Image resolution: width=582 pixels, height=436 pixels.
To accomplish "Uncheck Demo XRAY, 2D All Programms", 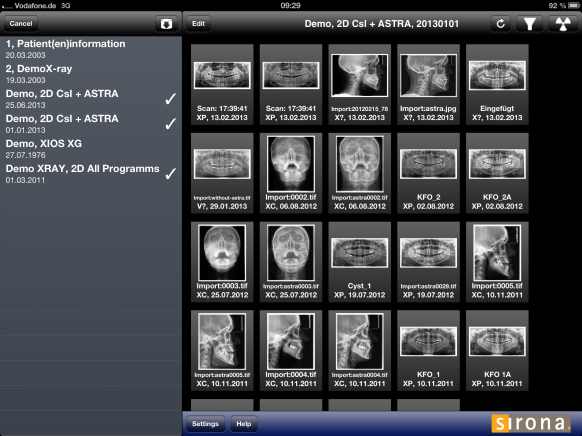I will [x=170, y=174].
